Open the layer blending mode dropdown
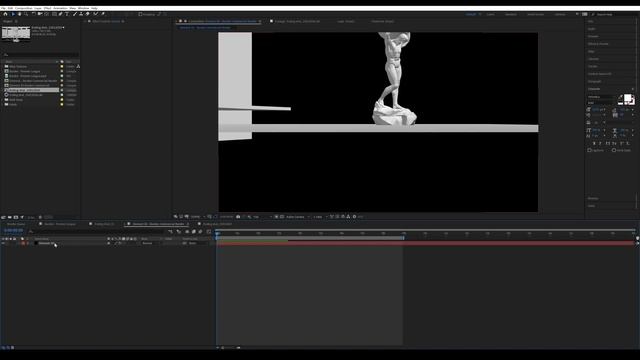 click(x=151, y=243)
